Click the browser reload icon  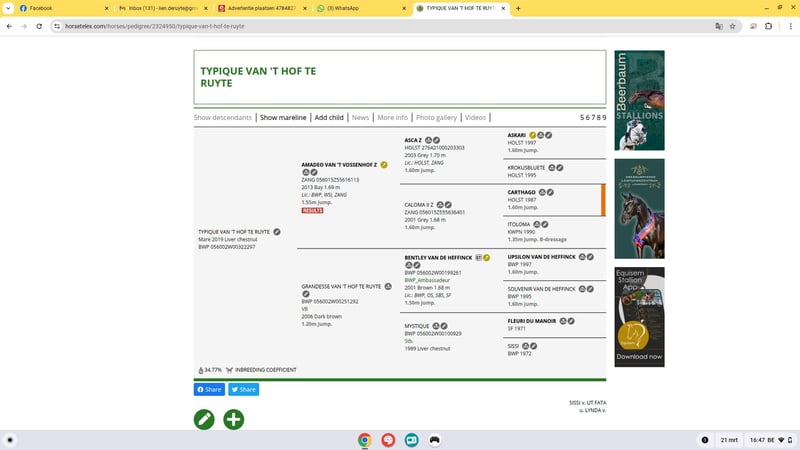point(38,26)
